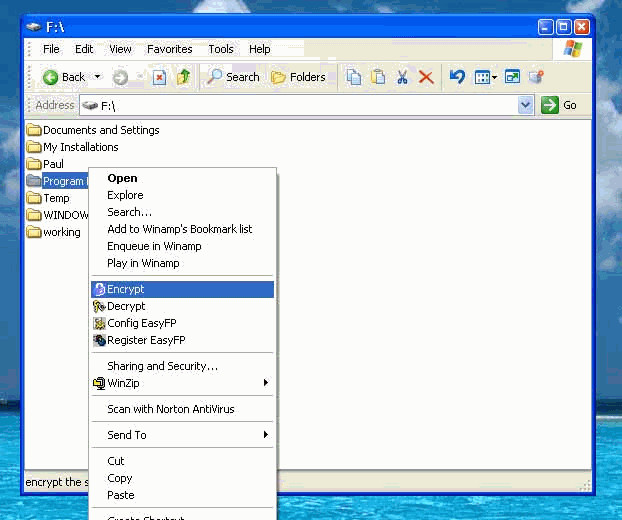Click the Cut scissors toolbar icon
This screenshot has width=622, height=520.
click(402, 77)
